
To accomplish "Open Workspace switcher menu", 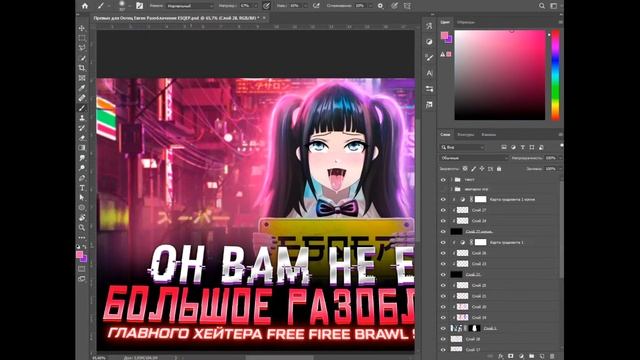I will pyautogui.click(x=554, y=6).
